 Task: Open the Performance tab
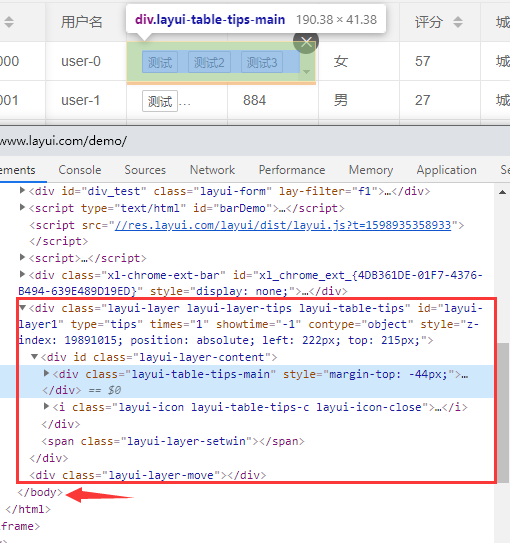[292, 170]
